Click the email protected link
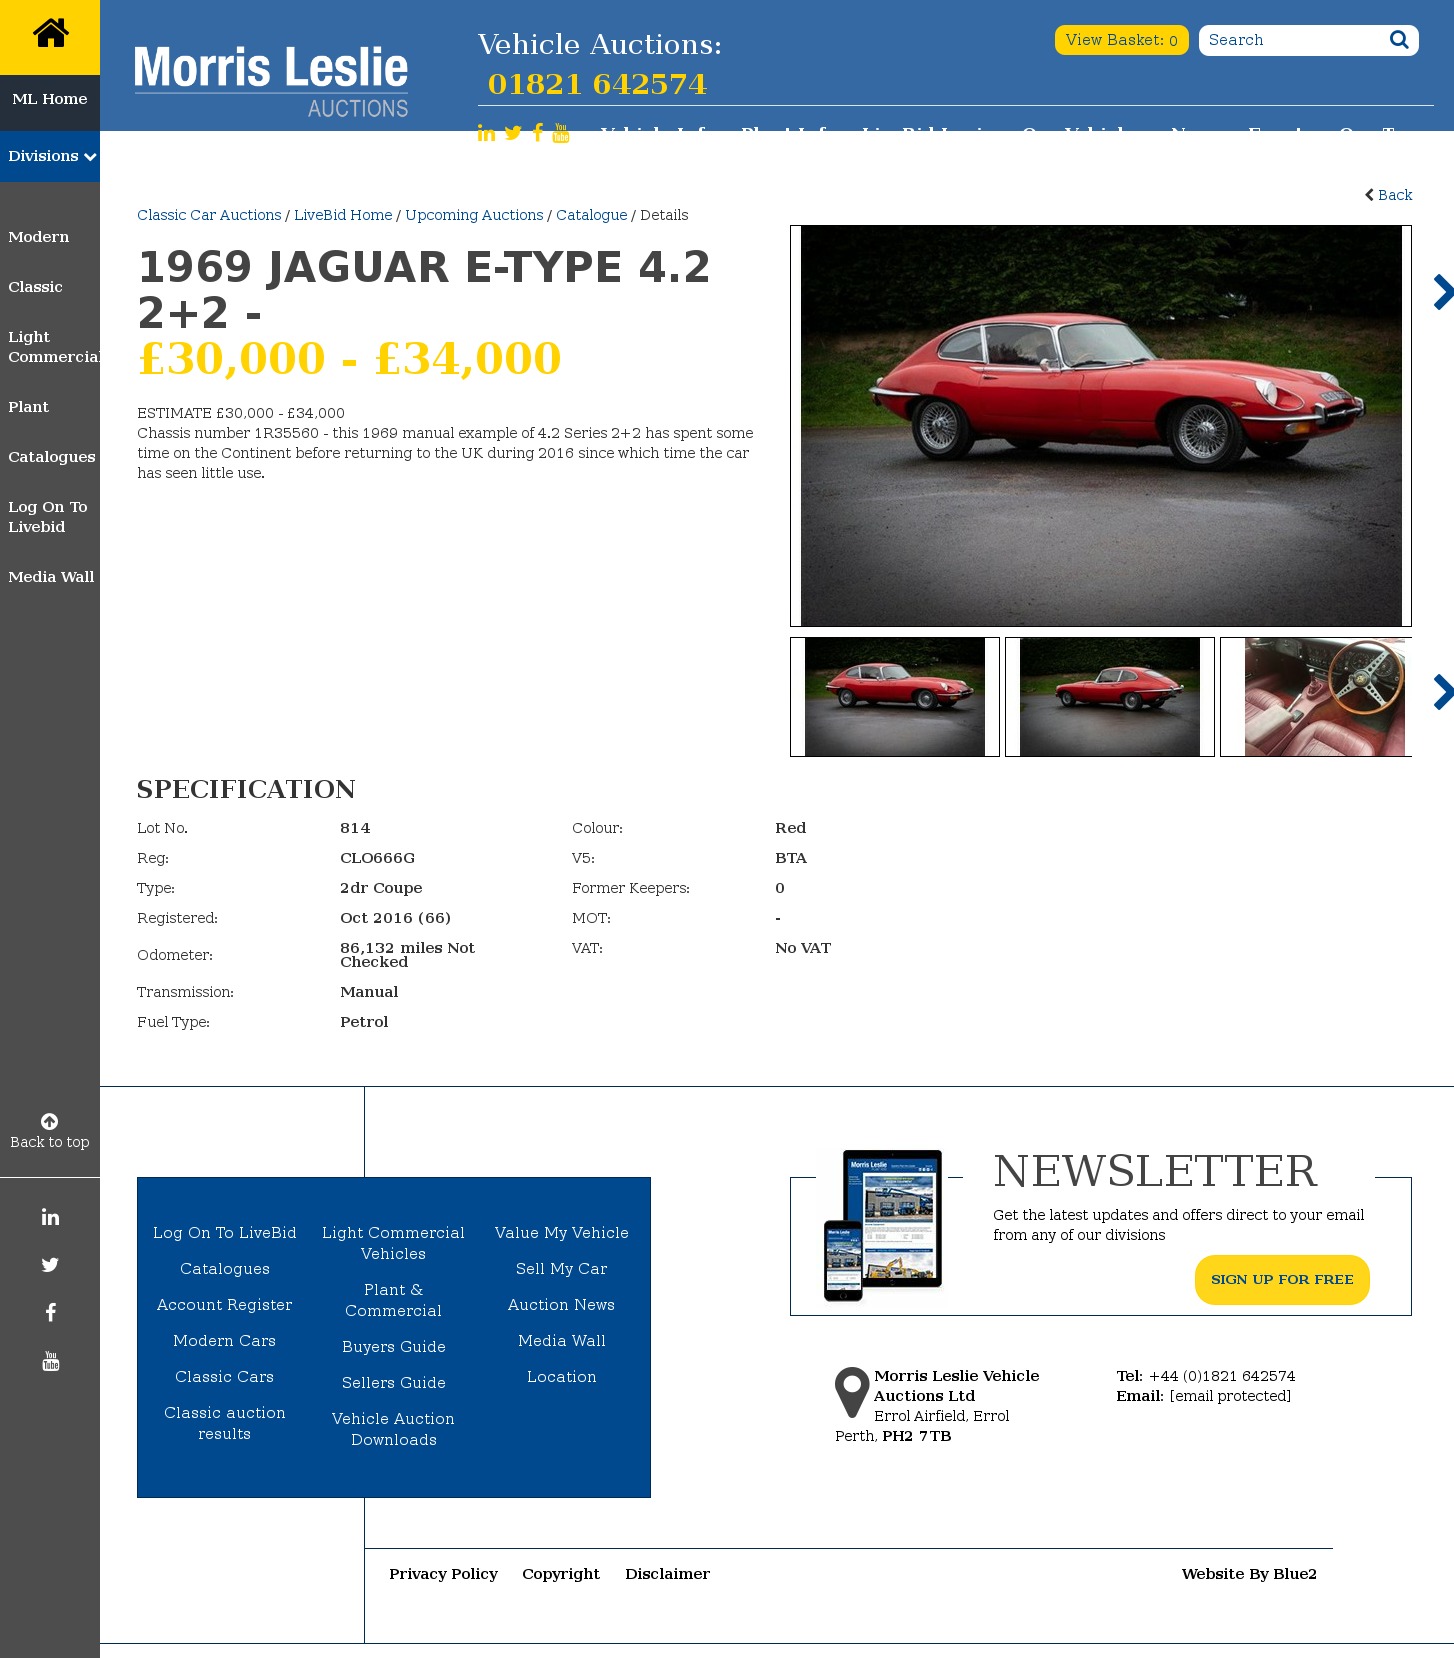Viewport: 1454px width, 1658px height. (x=1230, y=1396)
